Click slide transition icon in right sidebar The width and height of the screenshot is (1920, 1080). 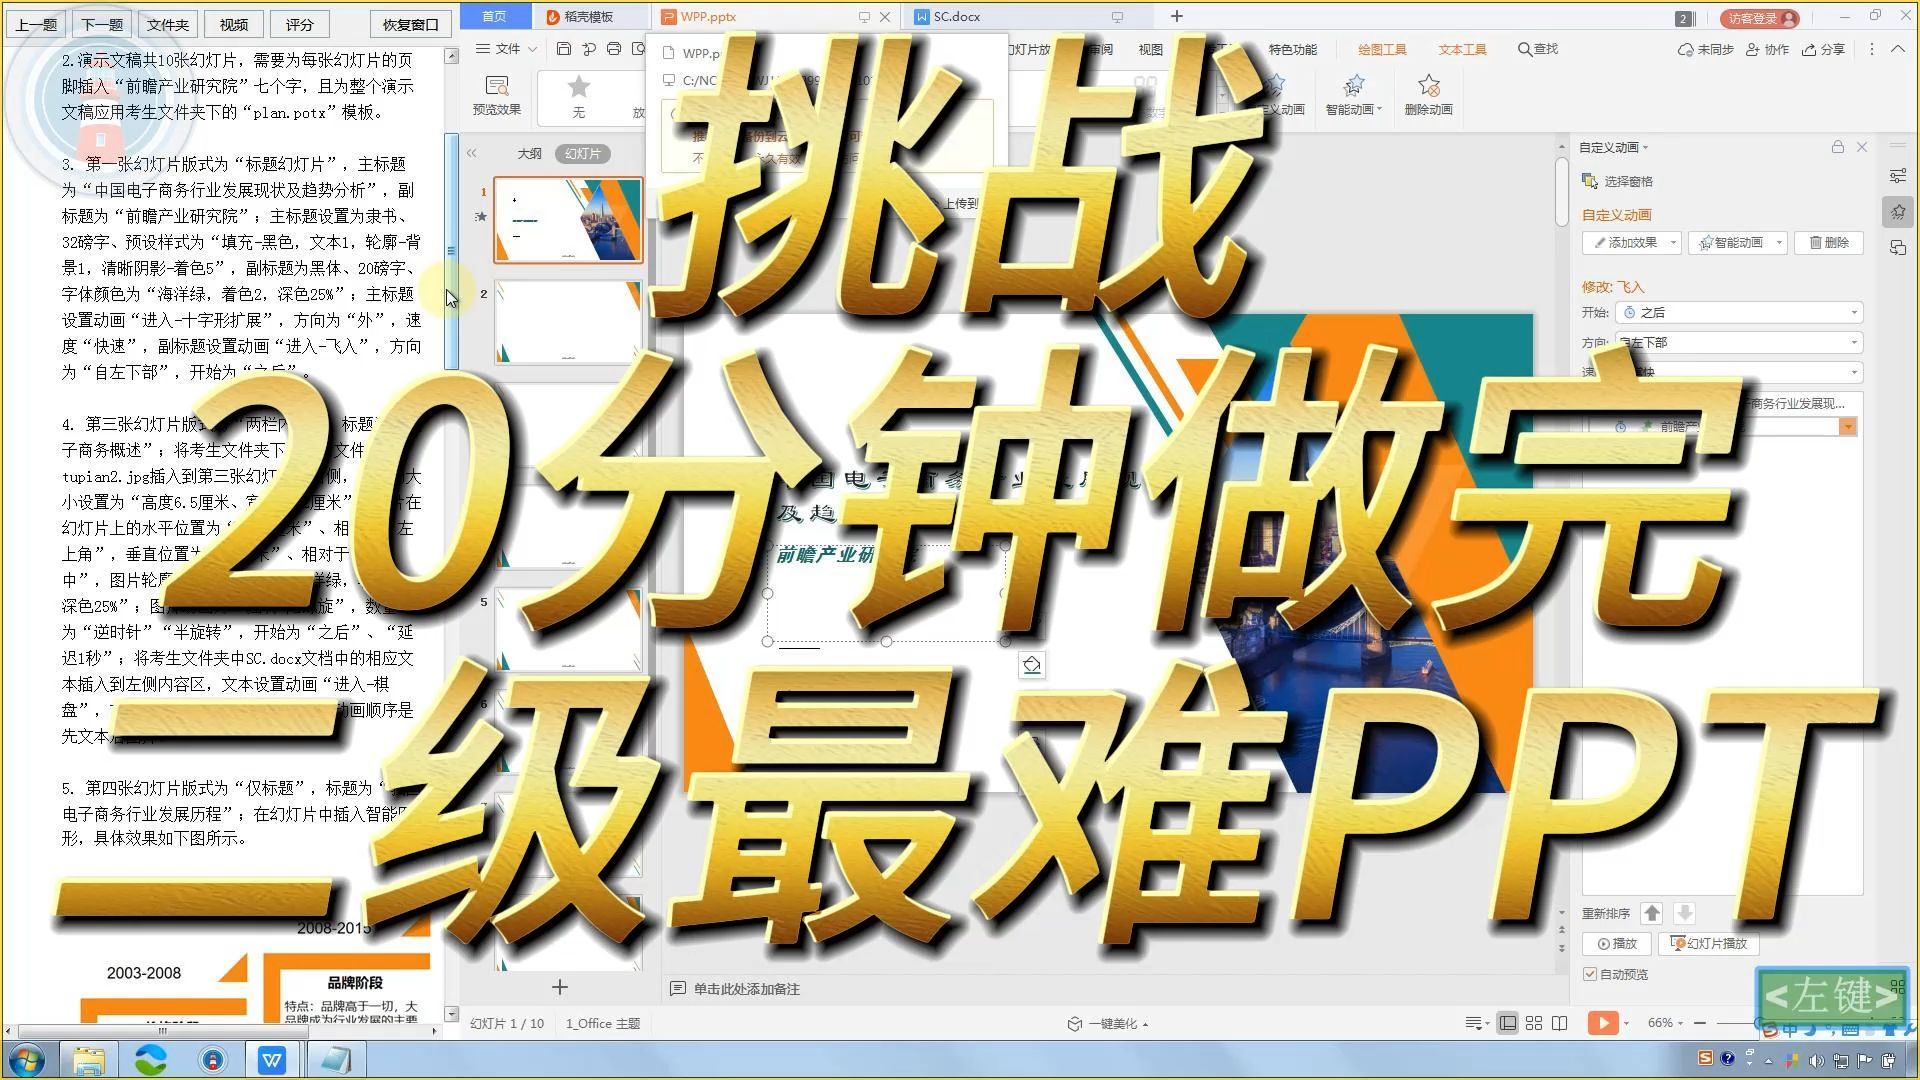tap(1898, 248)
